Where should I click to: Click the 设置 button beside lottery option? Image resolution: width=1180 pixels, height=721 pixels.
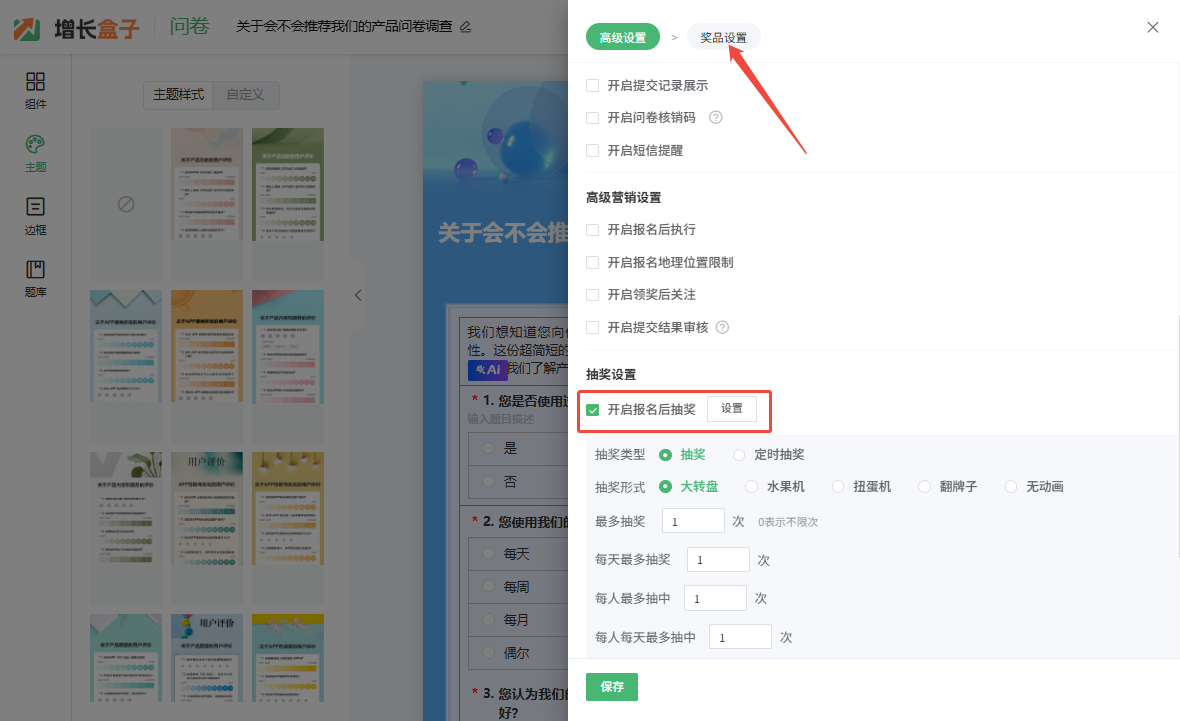(x=731, y=408)
